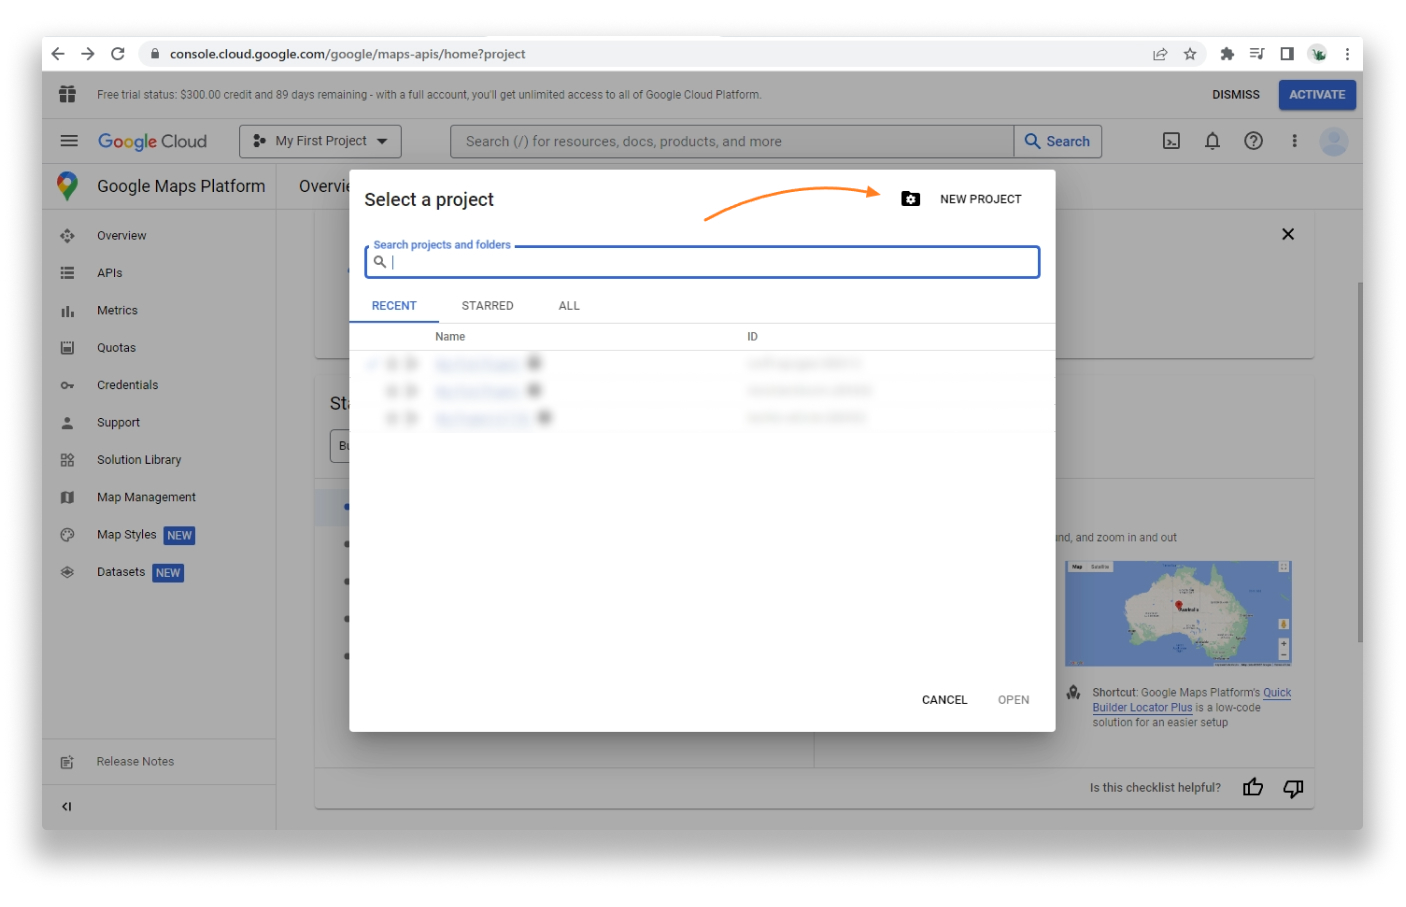Click the address bar URL text

[x=347, y=54]
